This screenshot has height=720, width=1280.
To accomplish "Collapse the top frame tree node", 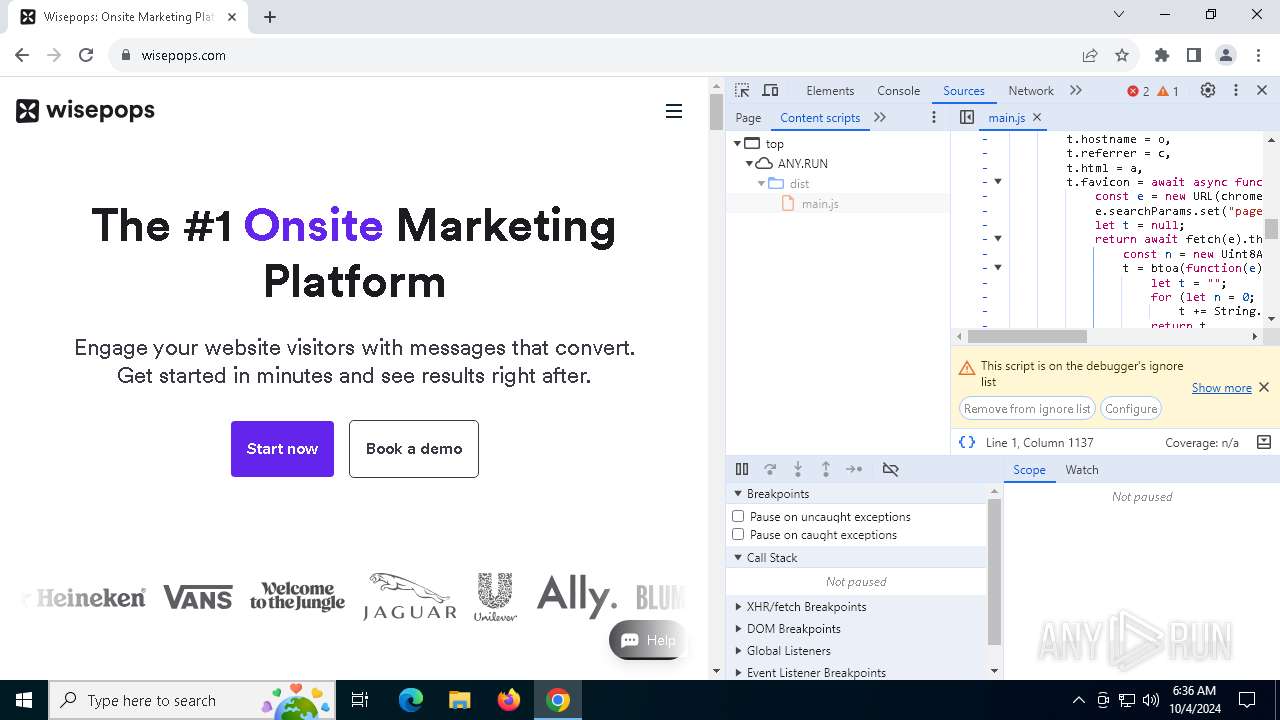I will [738, 143].
